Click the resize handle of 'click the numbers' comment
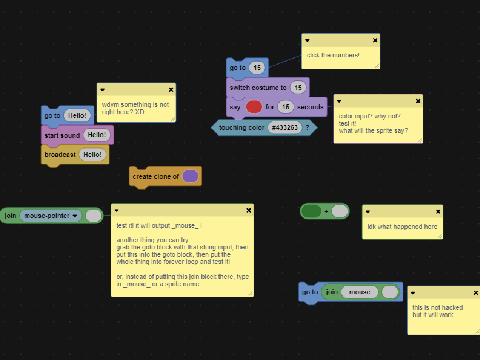Viewport: 480px width, 360px height. click(x=377, y=66)
